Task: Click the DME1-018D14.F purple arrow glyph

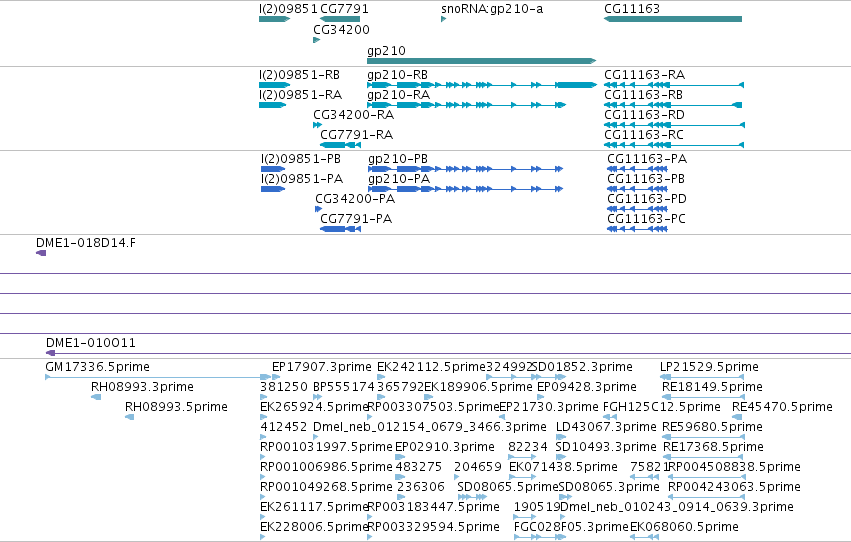Action: (x=41, y=253)
